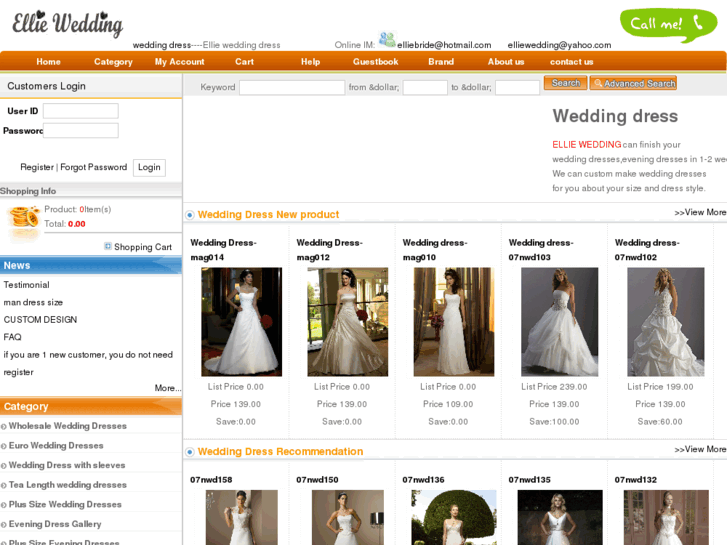Click the Ellie Wedding logo
This screenshot has width=727, height=545.
(67, 23)
